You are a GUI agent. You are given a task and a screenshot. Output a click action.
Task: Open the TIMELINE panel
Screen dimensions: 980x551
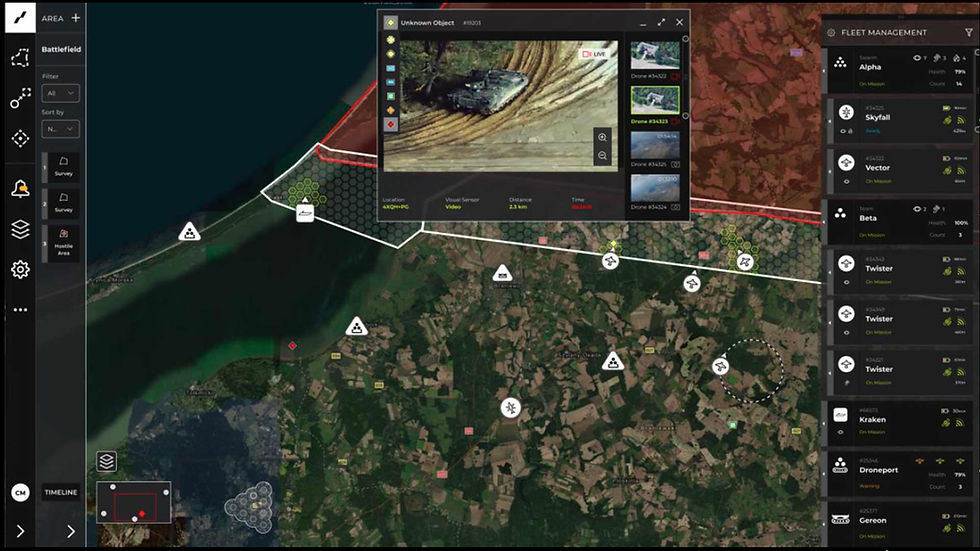[61, 492]
